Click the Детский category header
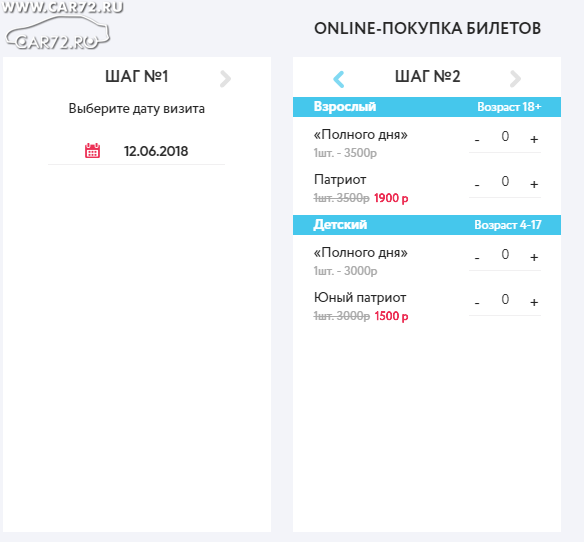The height and width of the screenshot is (542, 584). click(427, 225)
